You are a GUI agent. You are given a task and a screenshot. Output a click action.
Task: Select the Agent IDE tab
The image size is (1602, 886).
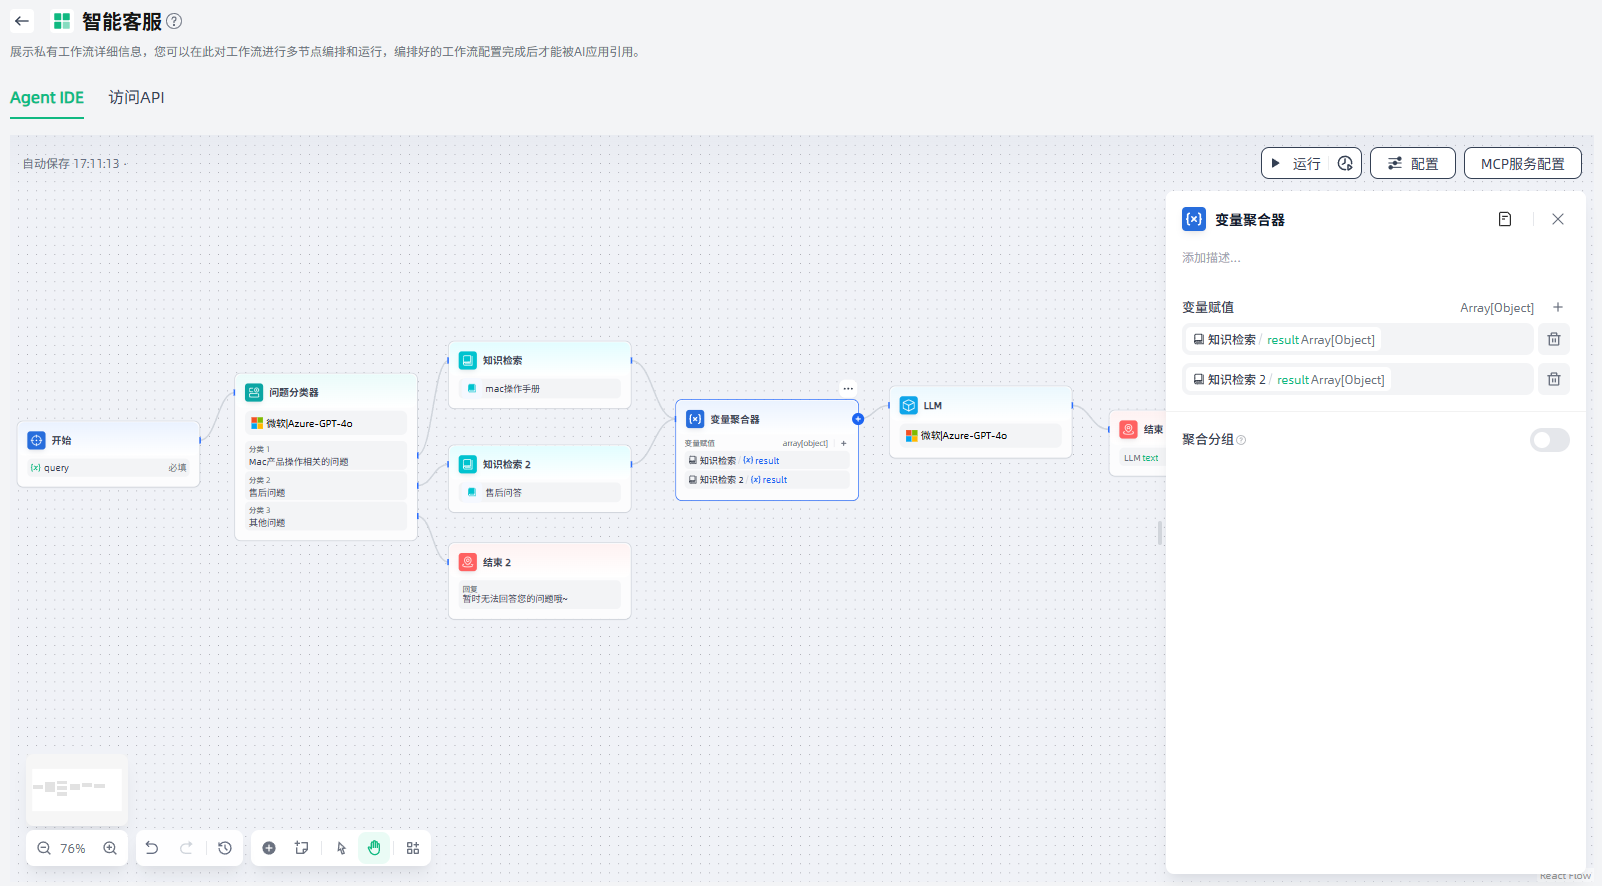click(x=47, y=97)
